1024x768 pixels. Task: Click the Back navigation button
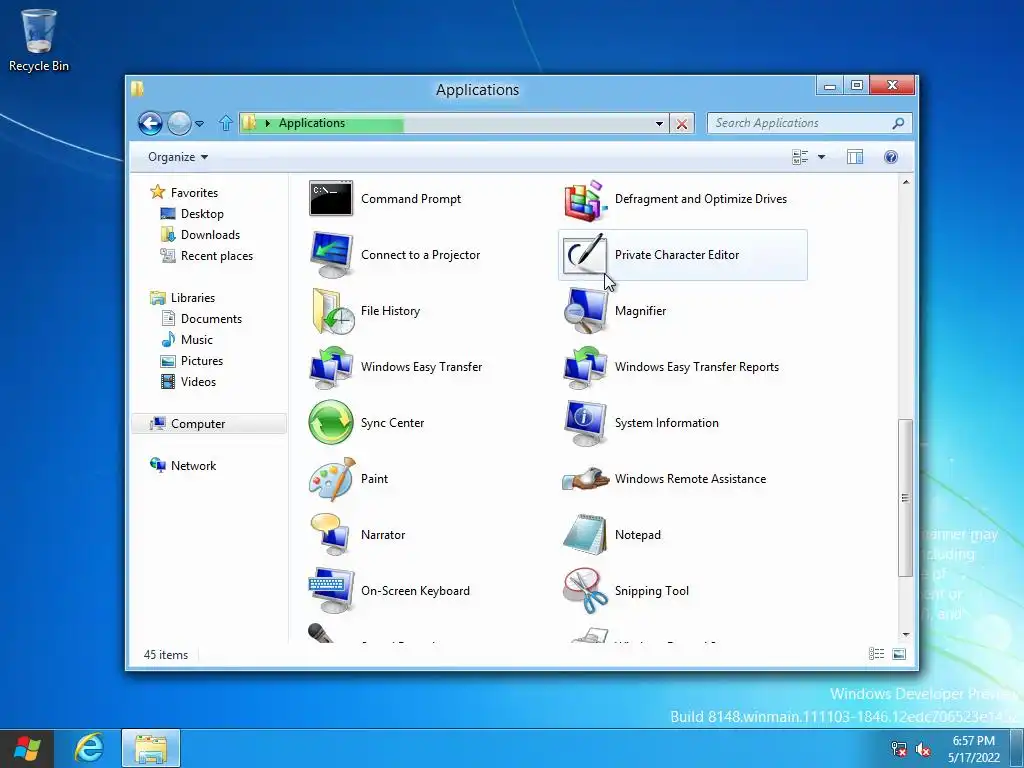(150, 123)
